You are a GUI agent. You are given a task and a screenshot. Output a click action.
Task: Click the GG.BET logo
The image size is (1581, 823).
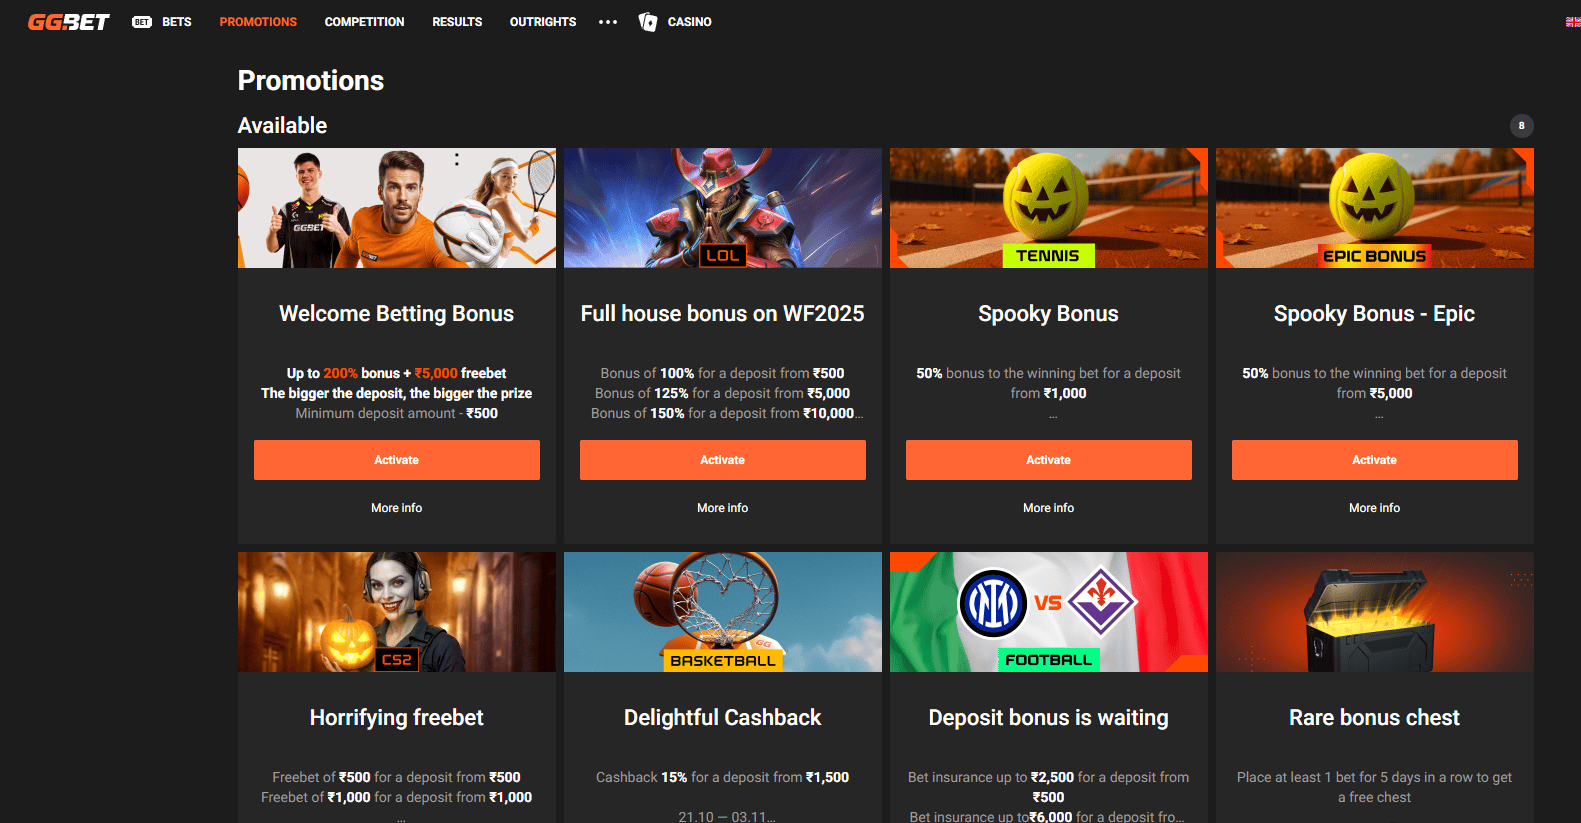coord(68,22)
